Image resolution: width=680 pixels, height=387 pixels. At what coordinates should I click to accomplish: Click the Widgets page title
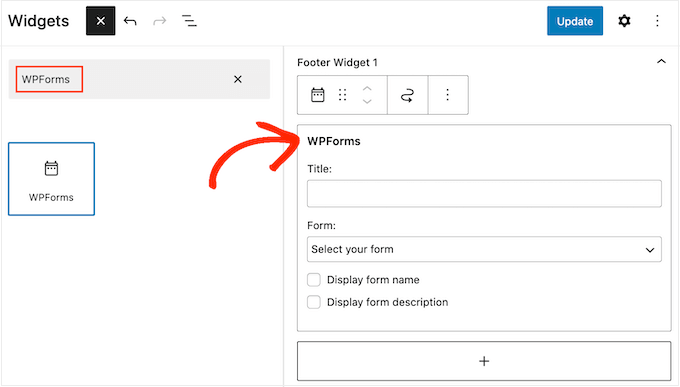[39, 21]
